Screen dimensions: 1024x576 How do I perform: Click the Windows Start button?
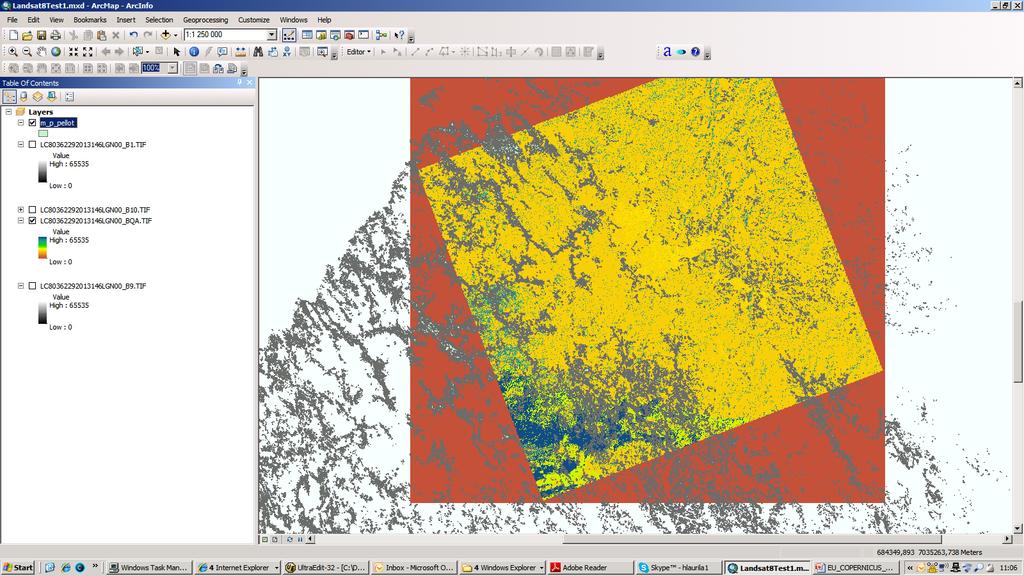[x=18, y=568]
